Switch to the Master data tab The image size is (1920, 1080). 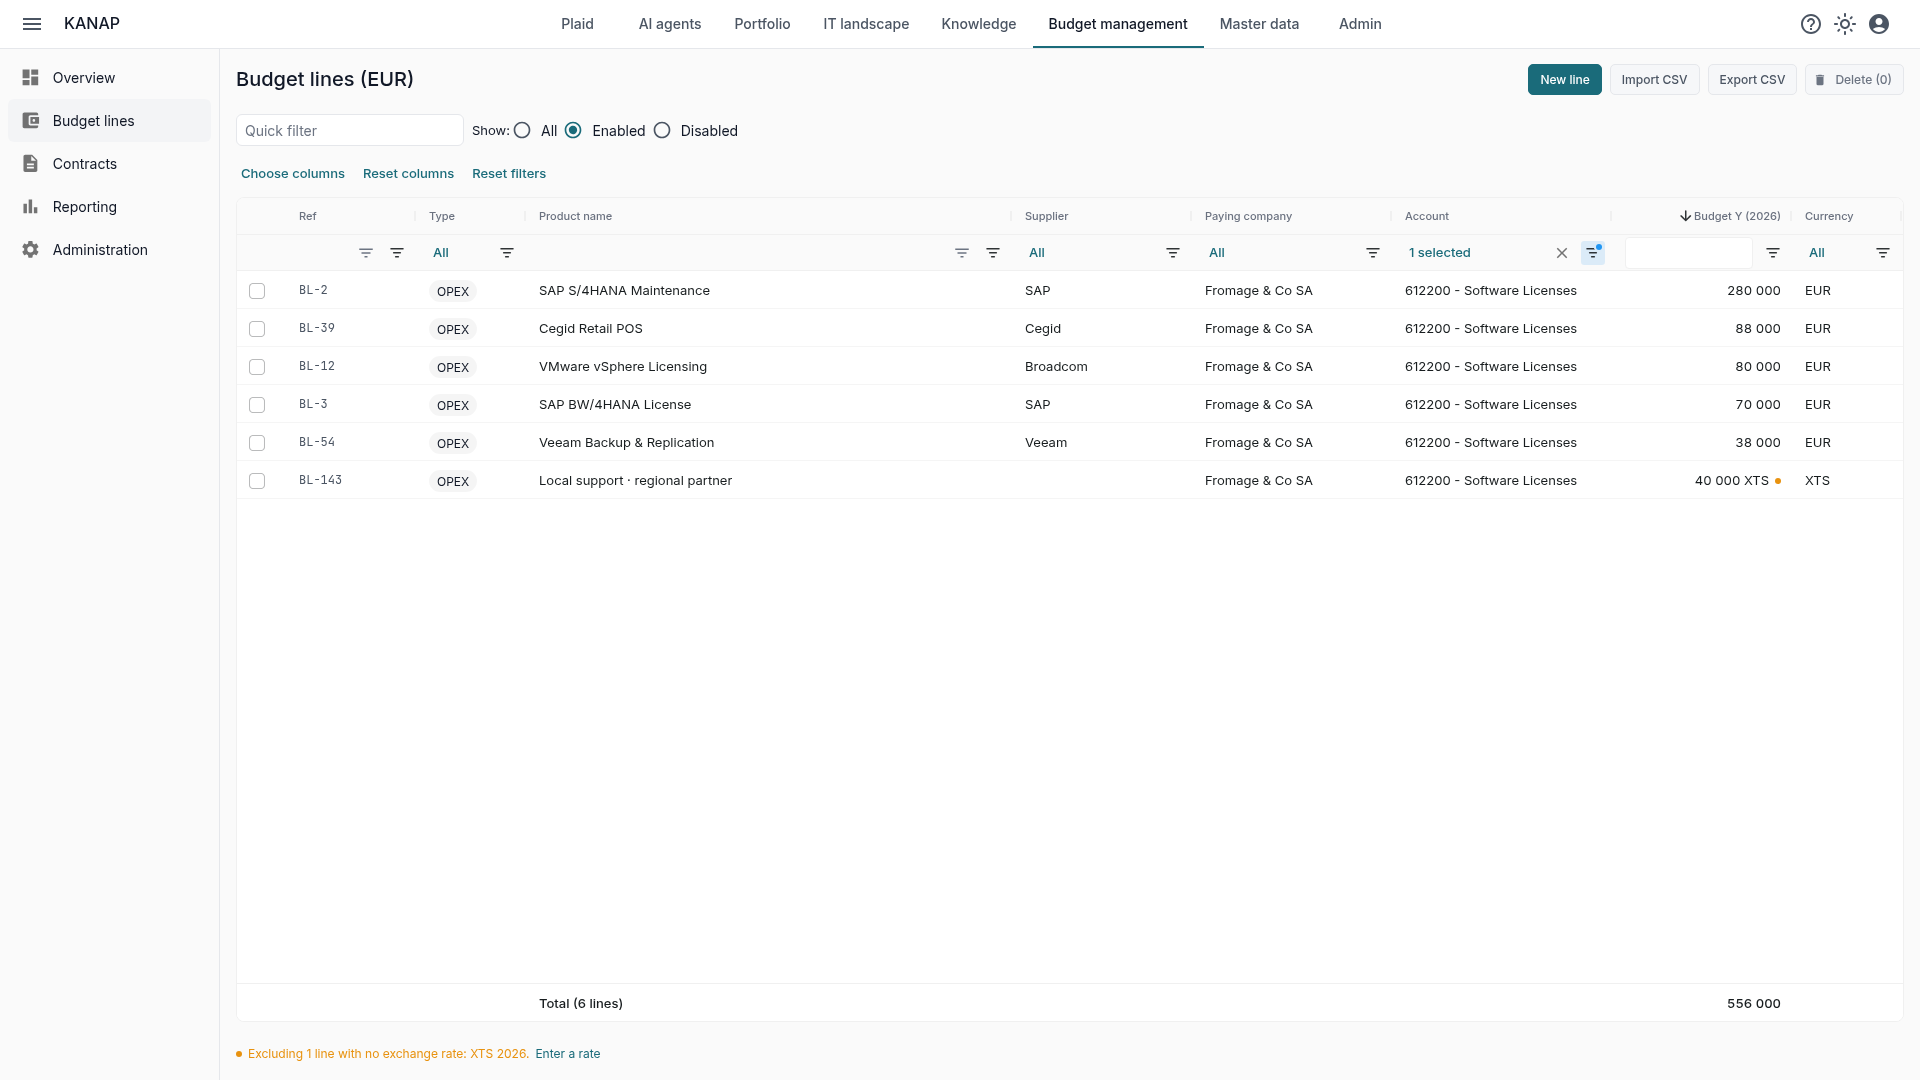click(1259, 24)
